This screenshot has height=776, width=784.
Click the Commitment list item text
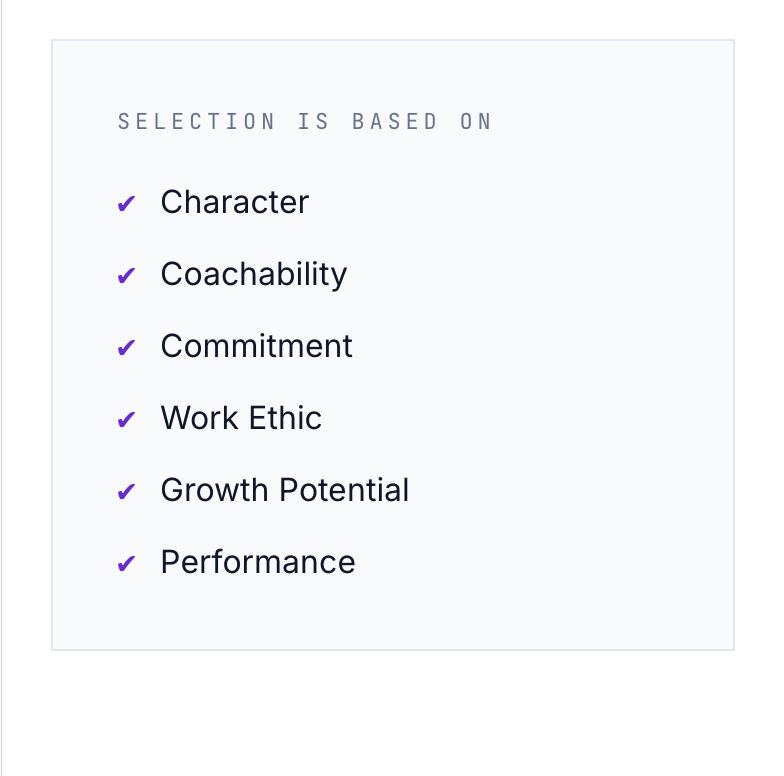[x=256, y=346]
